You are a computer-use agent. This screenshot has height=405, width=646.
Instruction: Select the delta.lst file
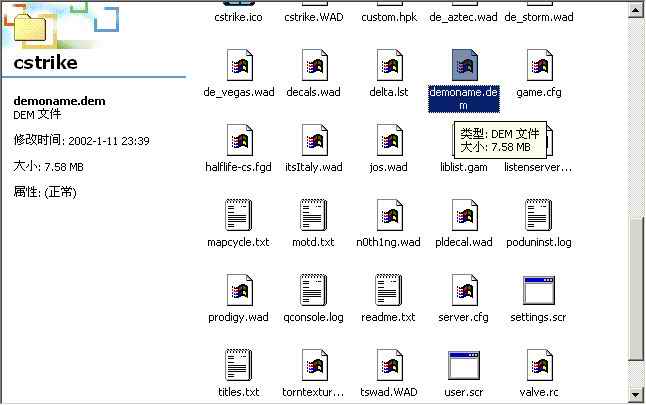(389, 66)
